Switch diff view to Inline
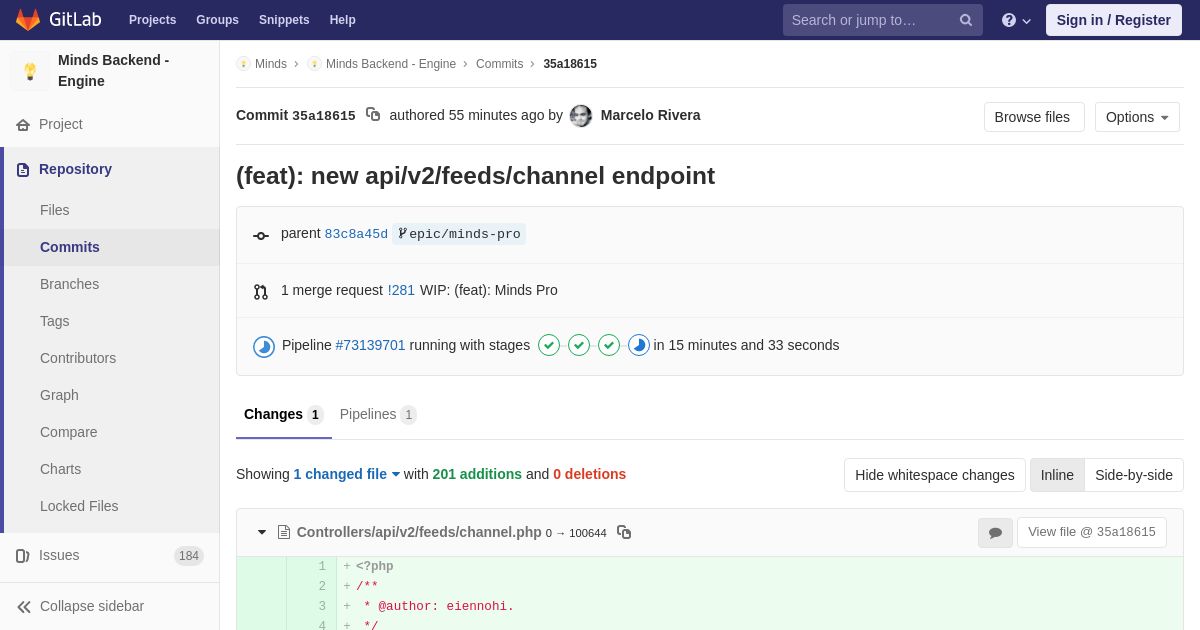 point(1057,475)
